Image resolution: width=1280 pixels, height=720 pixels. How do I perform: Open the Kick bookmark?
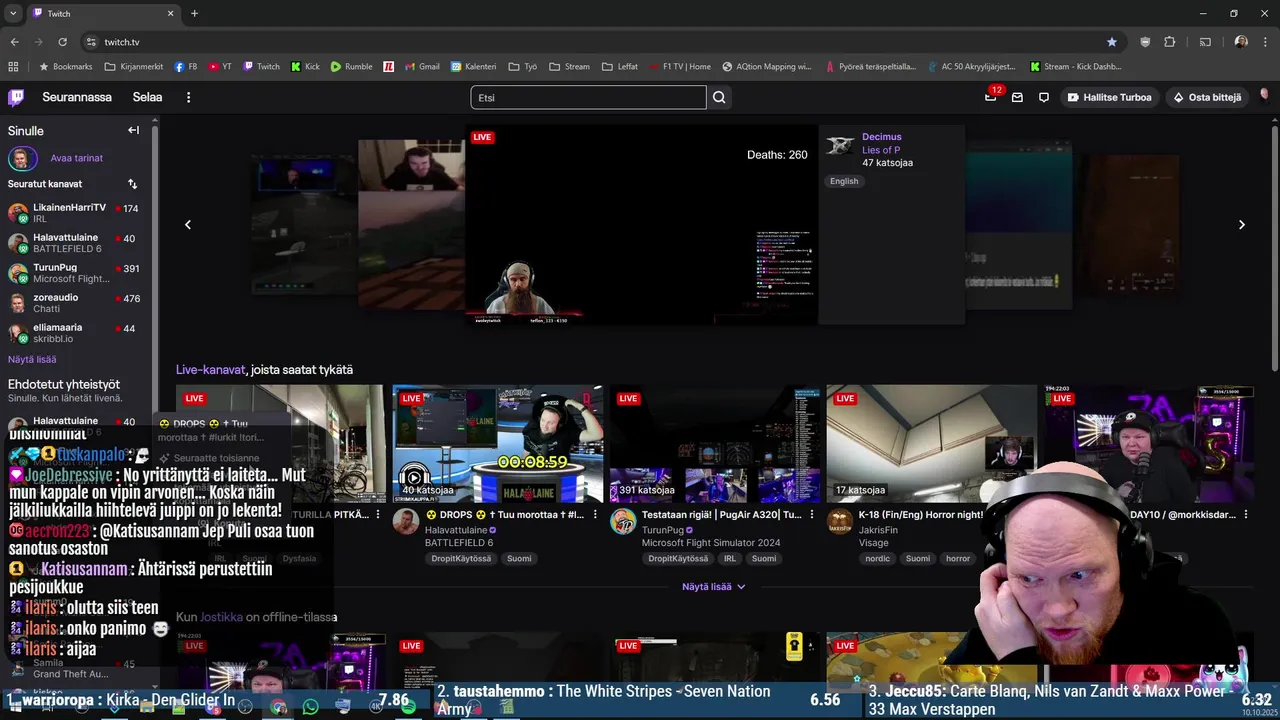click(x=305, y=67)
